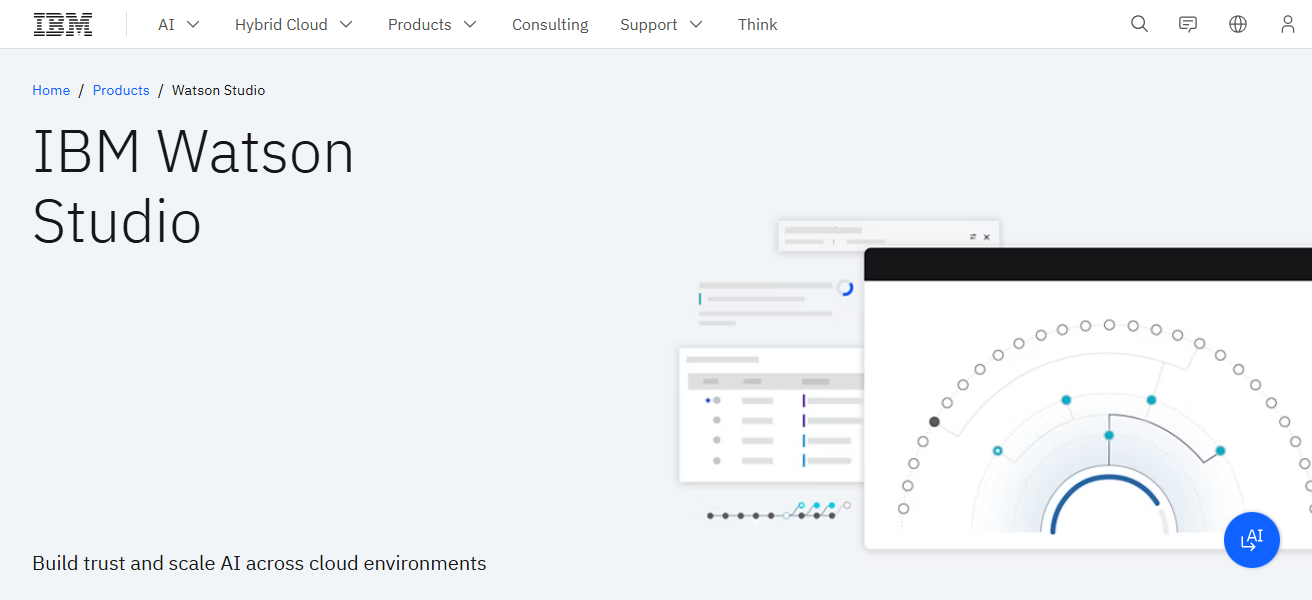Click the user account icon
This screenshot has width=1312, height=600.
coord(1288,23)
